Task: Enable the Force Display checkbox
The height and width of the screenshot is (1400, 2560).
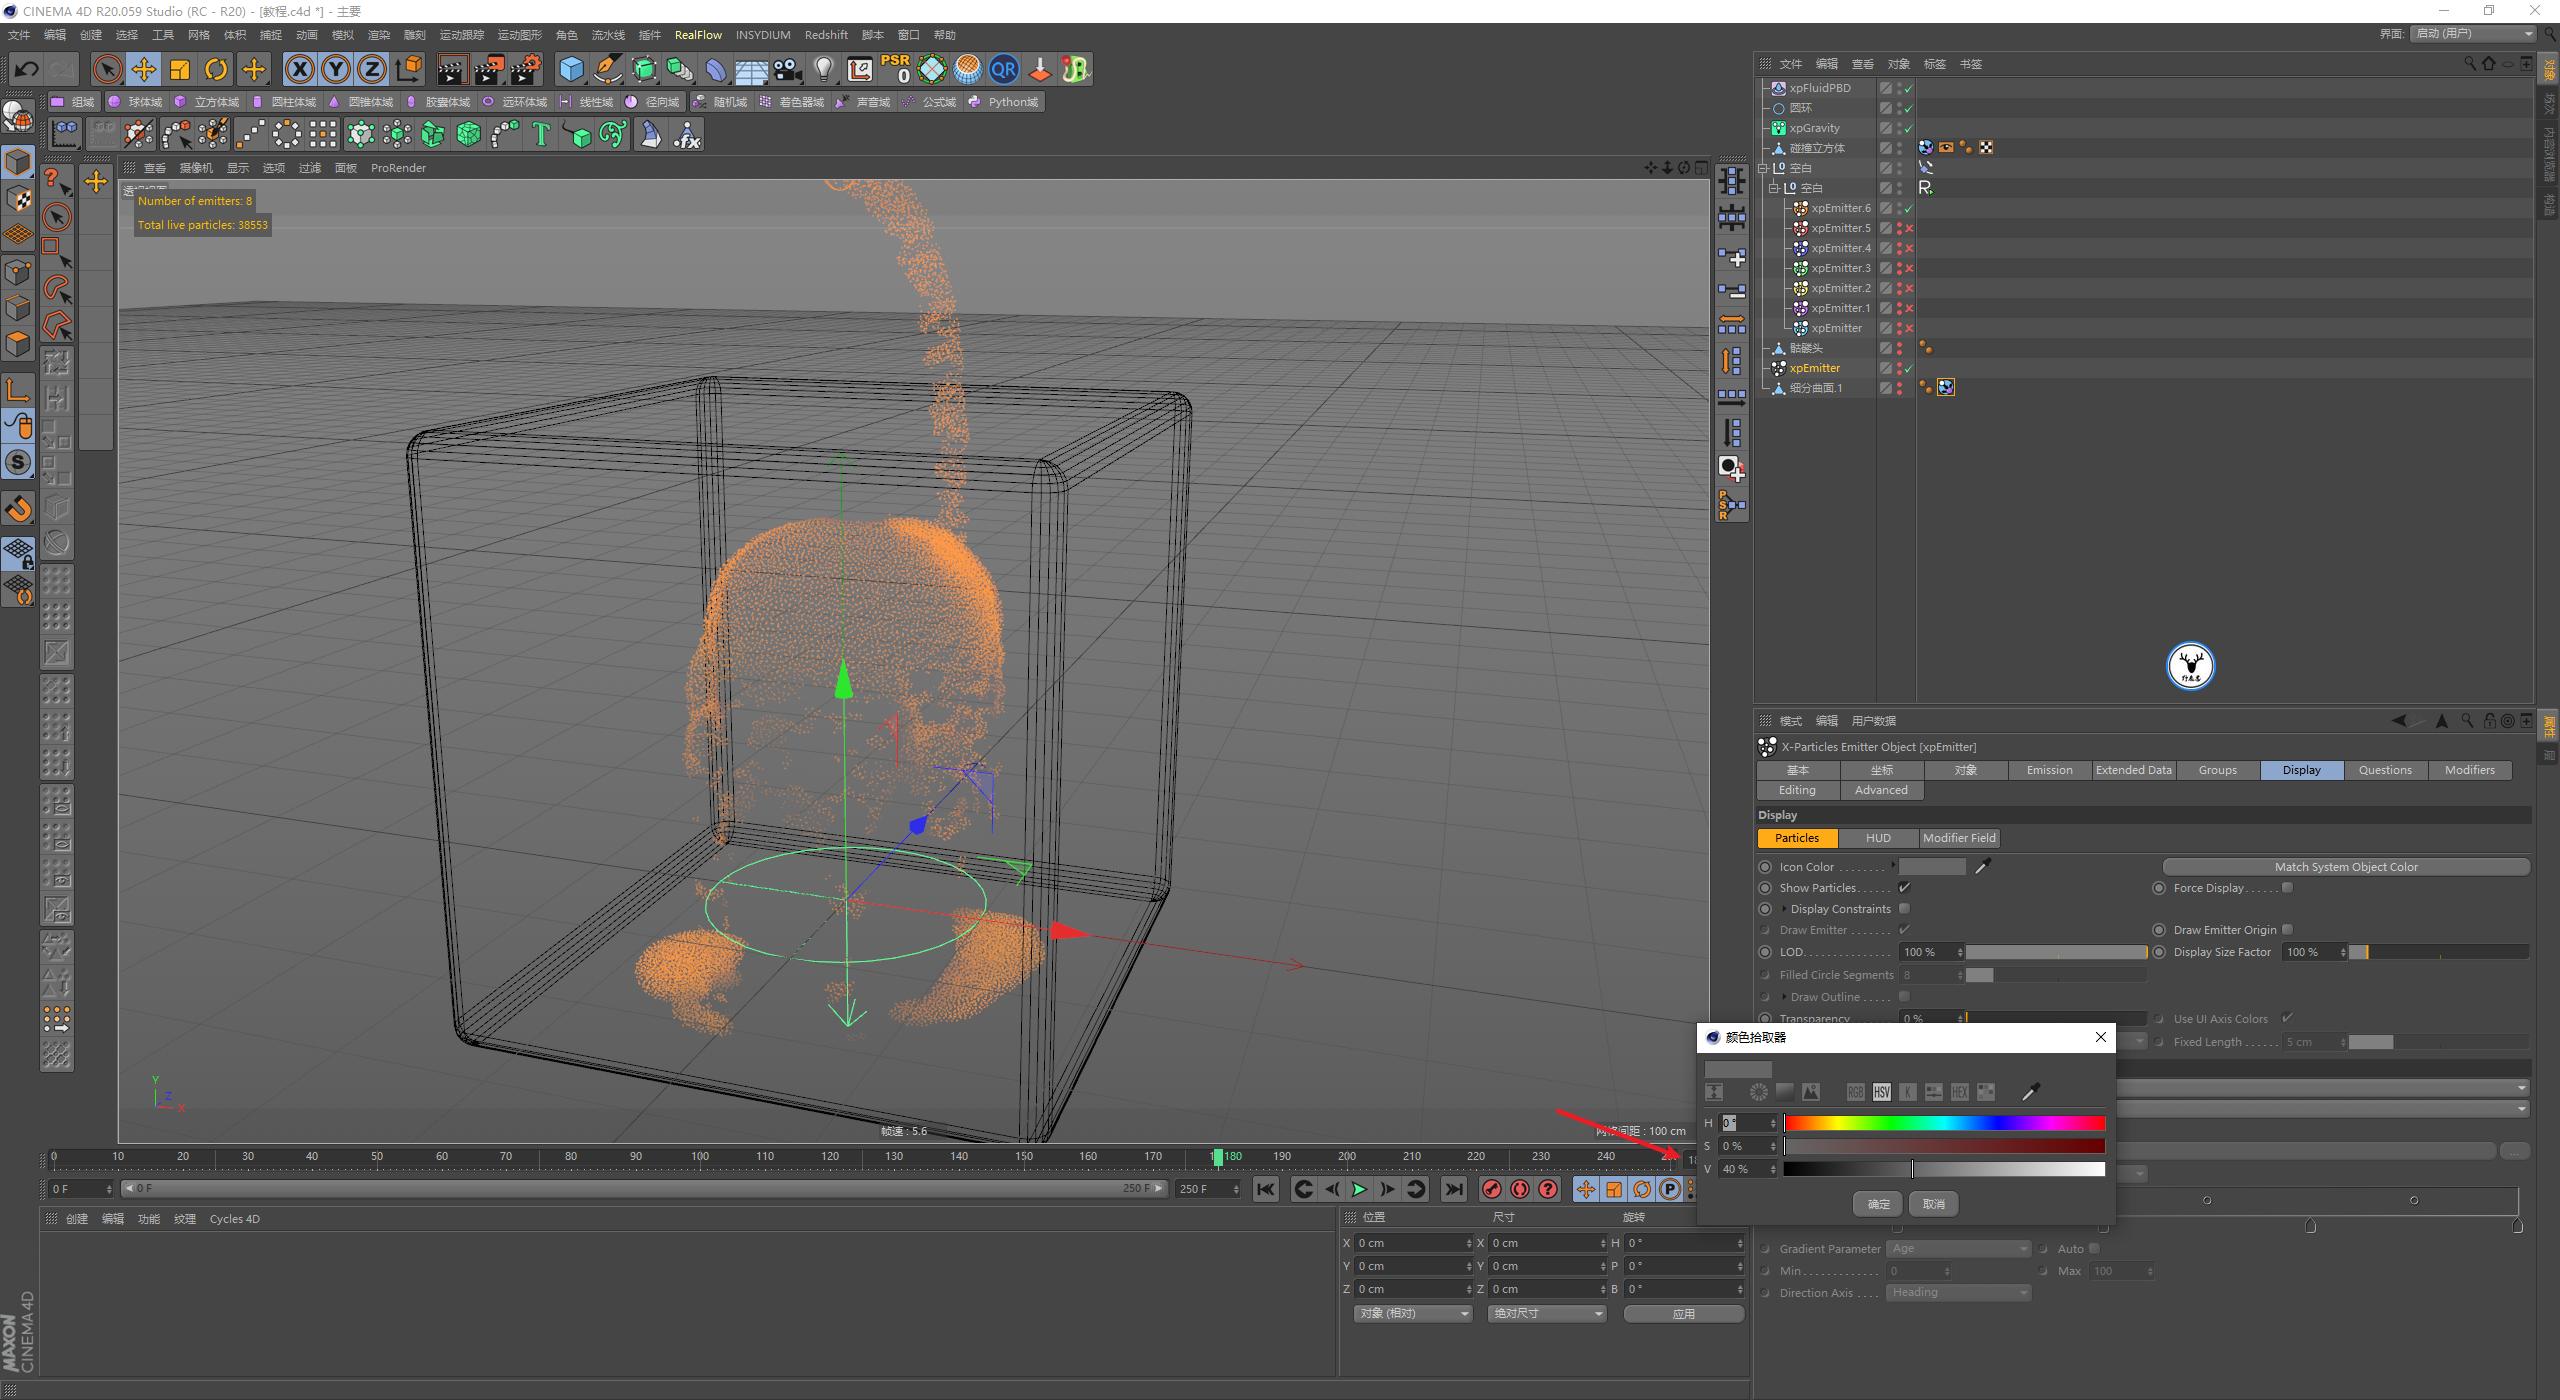Action: [2288, 887]
